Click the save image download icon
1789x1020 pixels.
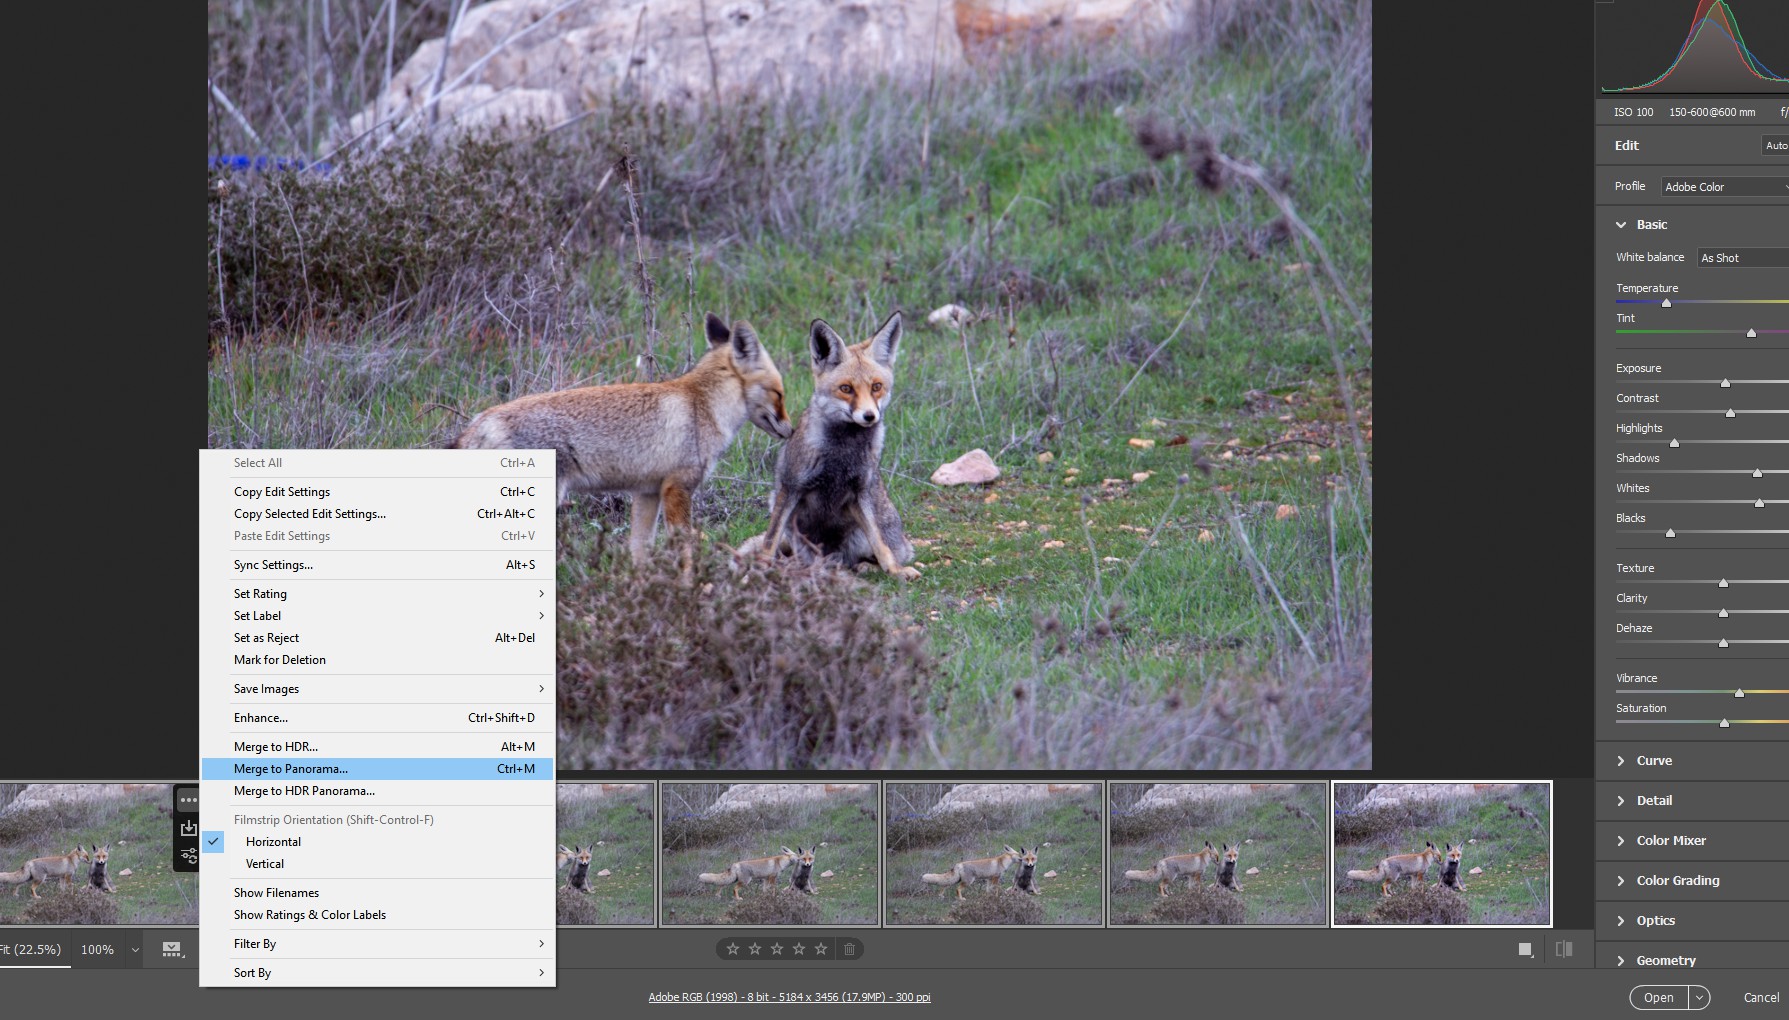[x=188, y=827]
